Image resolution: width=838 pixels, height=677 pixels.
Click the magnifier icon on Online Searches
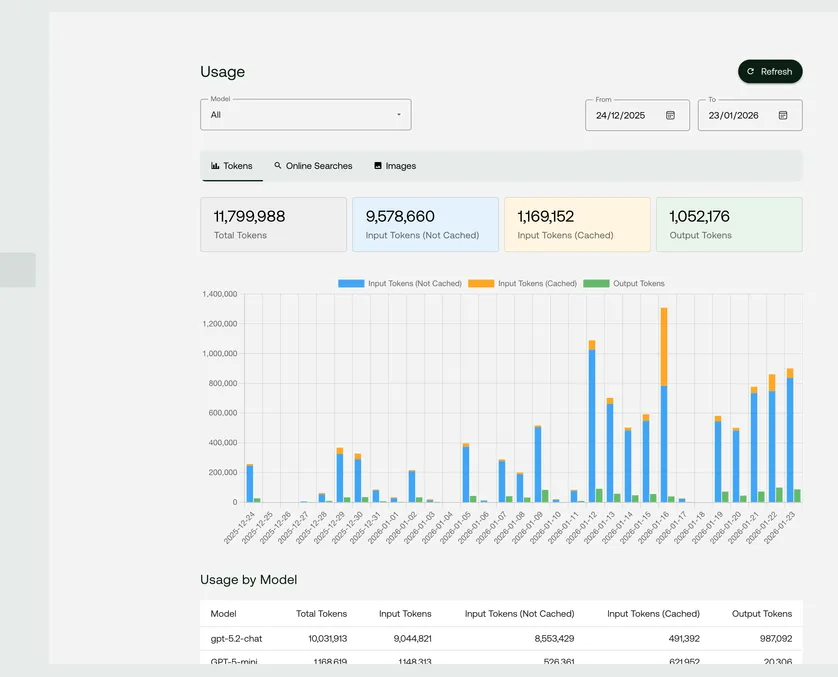tap(278, 166)
